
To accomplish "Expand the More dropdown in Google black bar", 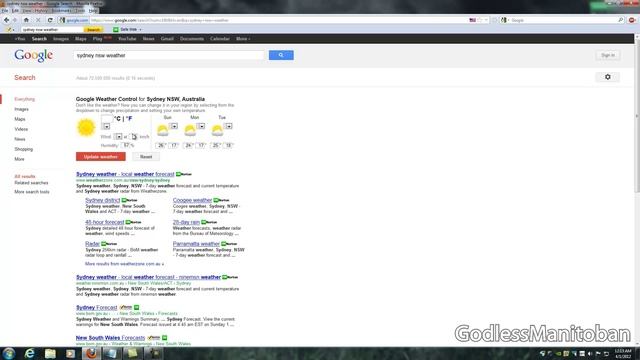I will (243, 39).
